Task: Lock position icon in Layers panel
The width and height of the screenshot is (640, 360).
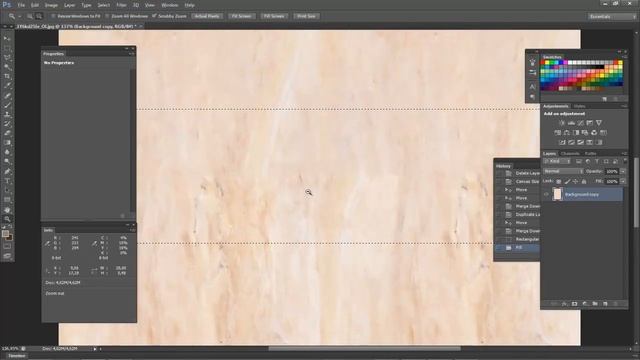Action: click(575, 181)
